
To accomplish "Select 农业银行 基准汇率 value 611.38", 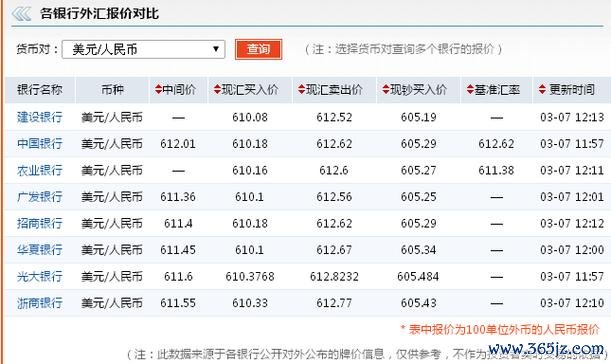I will click(496, 170).
